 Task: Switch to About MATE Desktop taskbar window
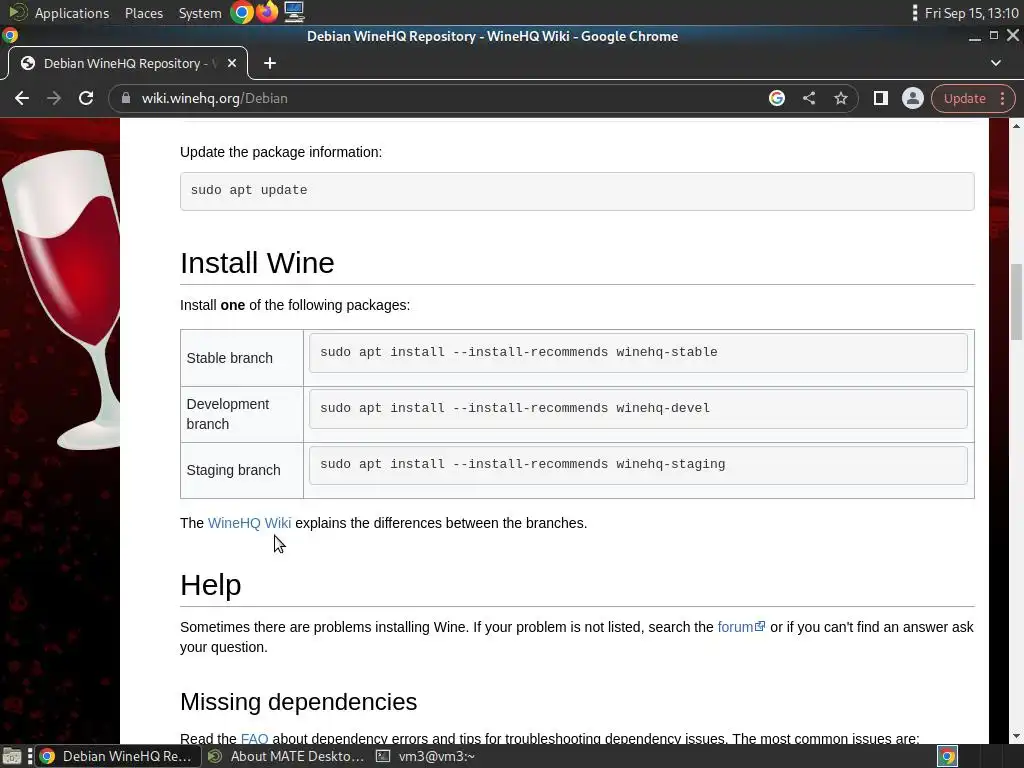click(286, 757)
